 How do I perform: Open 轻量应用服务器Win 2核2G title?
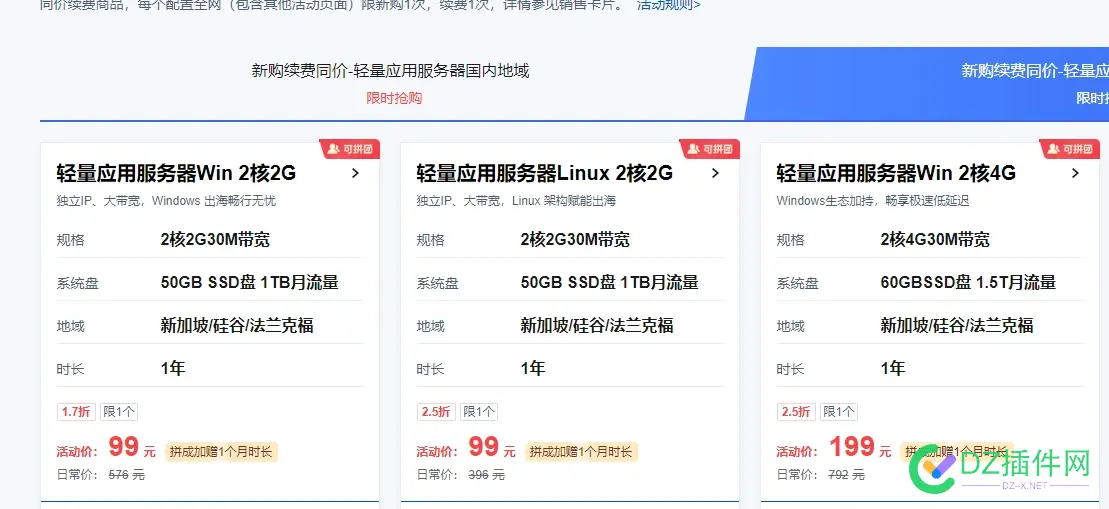coord(176,173)
